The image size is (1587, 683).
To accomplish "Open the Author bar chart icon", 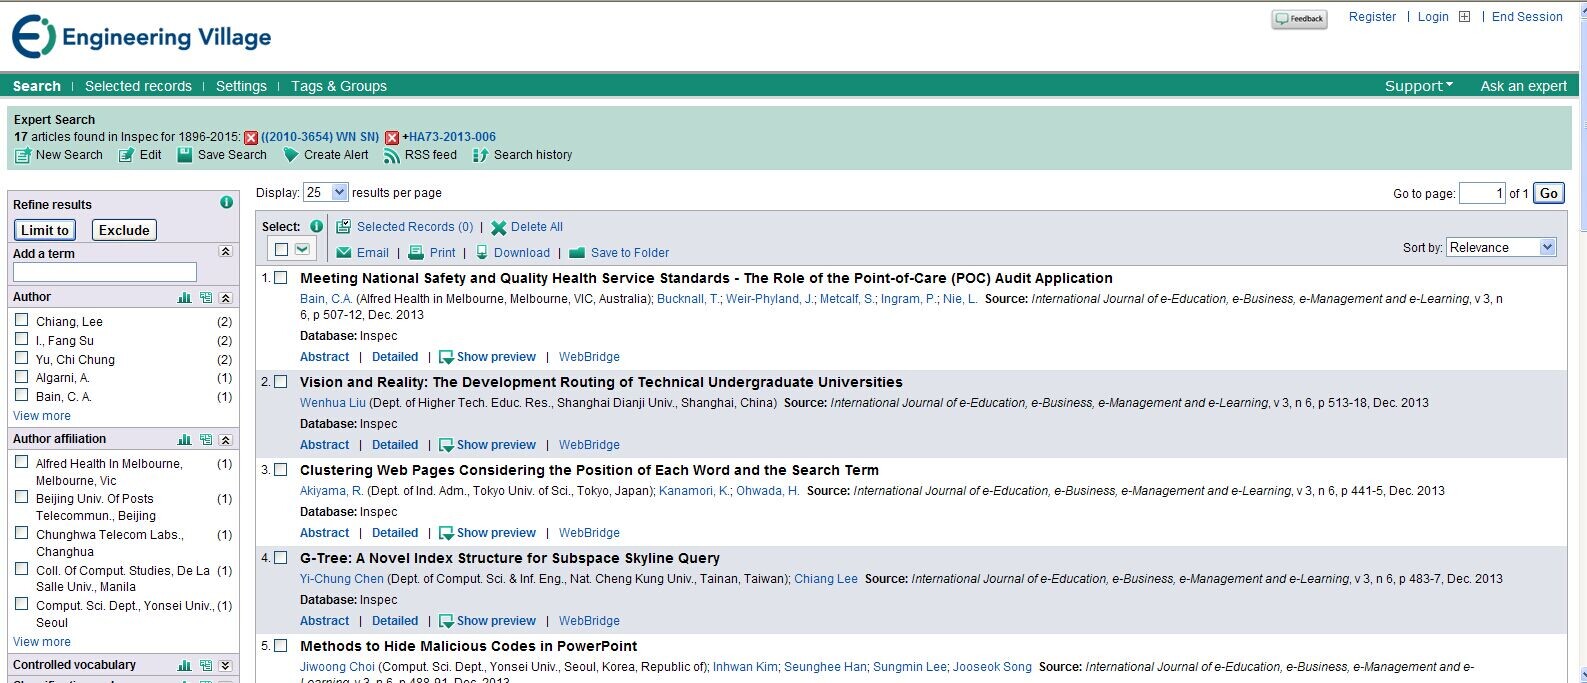I will (184, 298).
